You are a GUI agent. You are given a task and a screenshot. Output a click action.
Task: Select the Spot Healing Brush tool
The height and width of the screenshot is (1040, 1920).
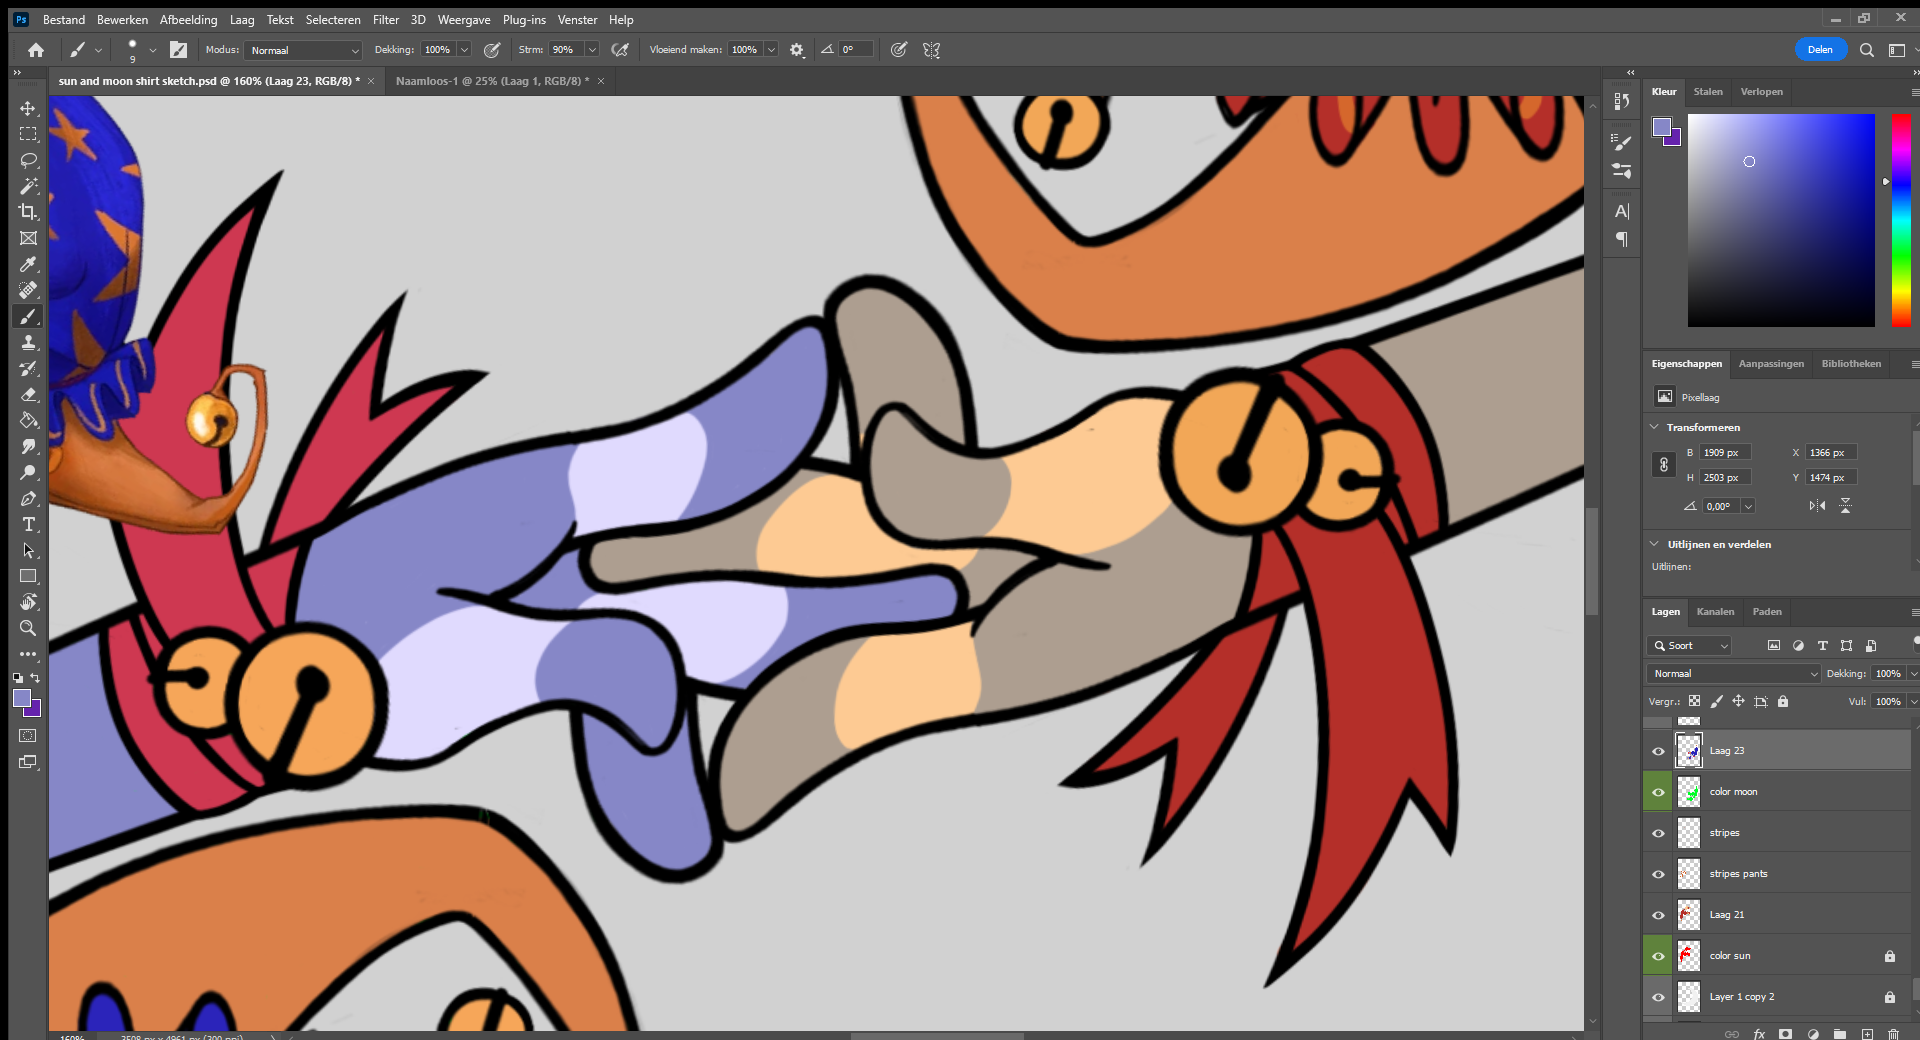(28, 290)
